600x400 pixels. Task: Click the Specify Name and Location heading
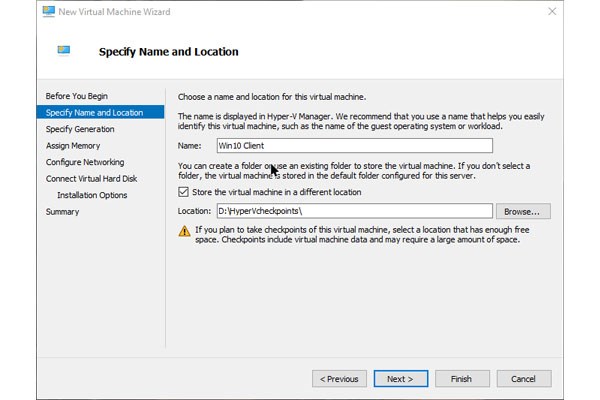tap(168, 52)
